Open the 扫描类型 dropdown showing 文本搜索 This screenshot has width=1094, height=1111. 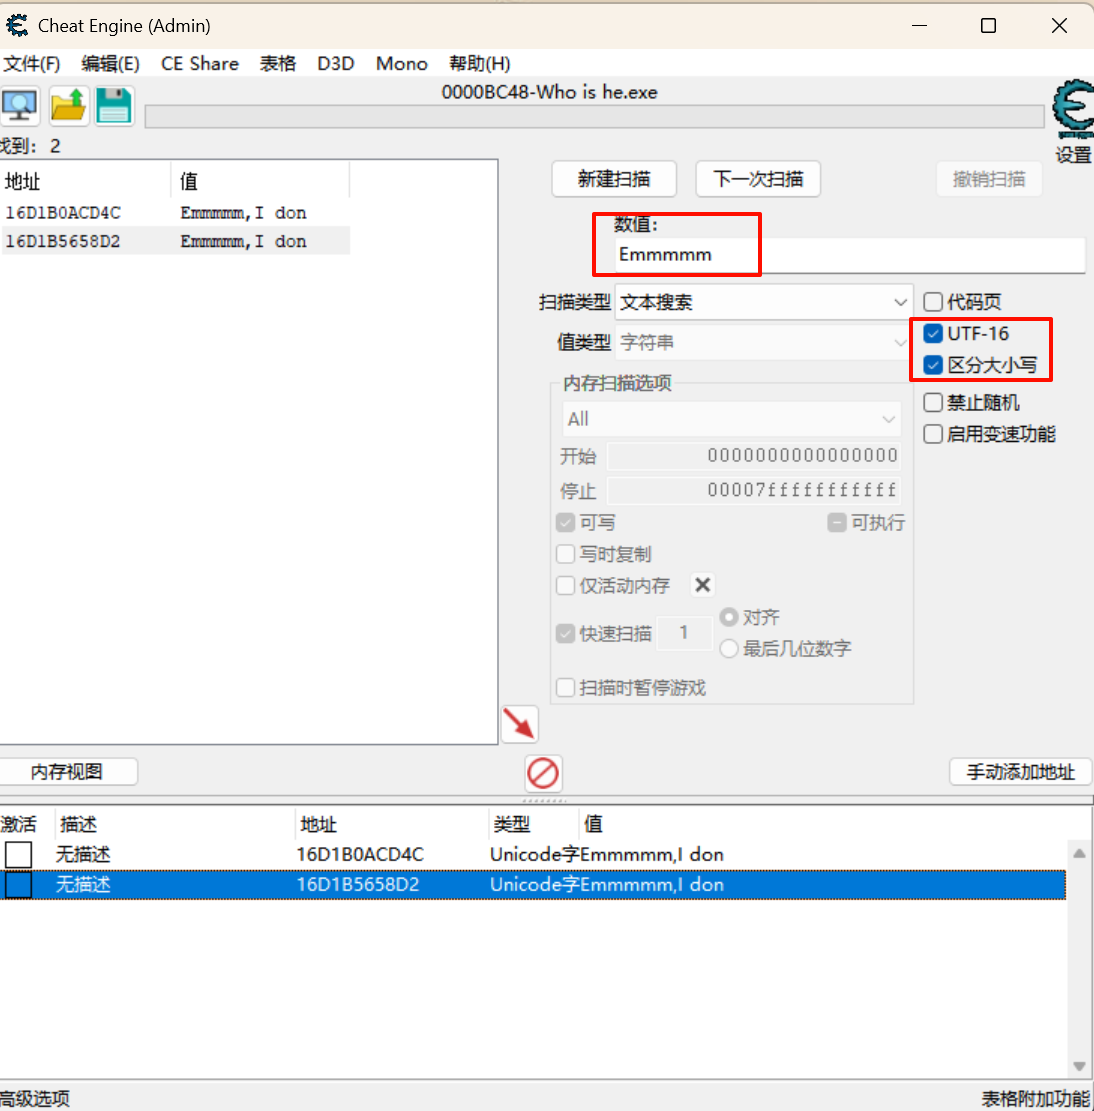point(764,303)
